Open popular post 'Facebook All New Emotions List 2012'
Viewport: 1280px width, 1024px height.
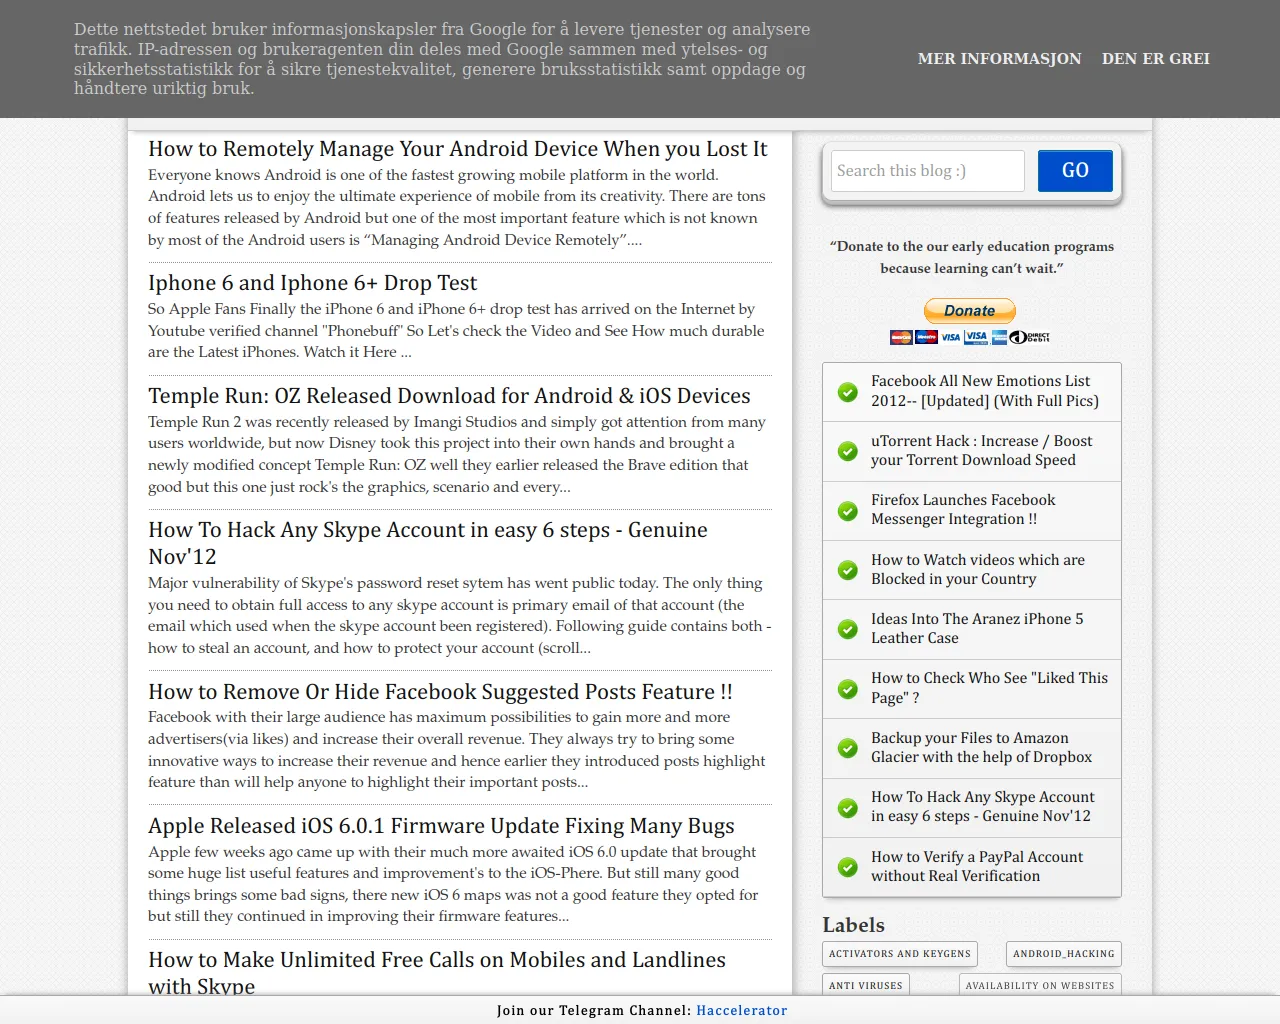coord(985,391)
